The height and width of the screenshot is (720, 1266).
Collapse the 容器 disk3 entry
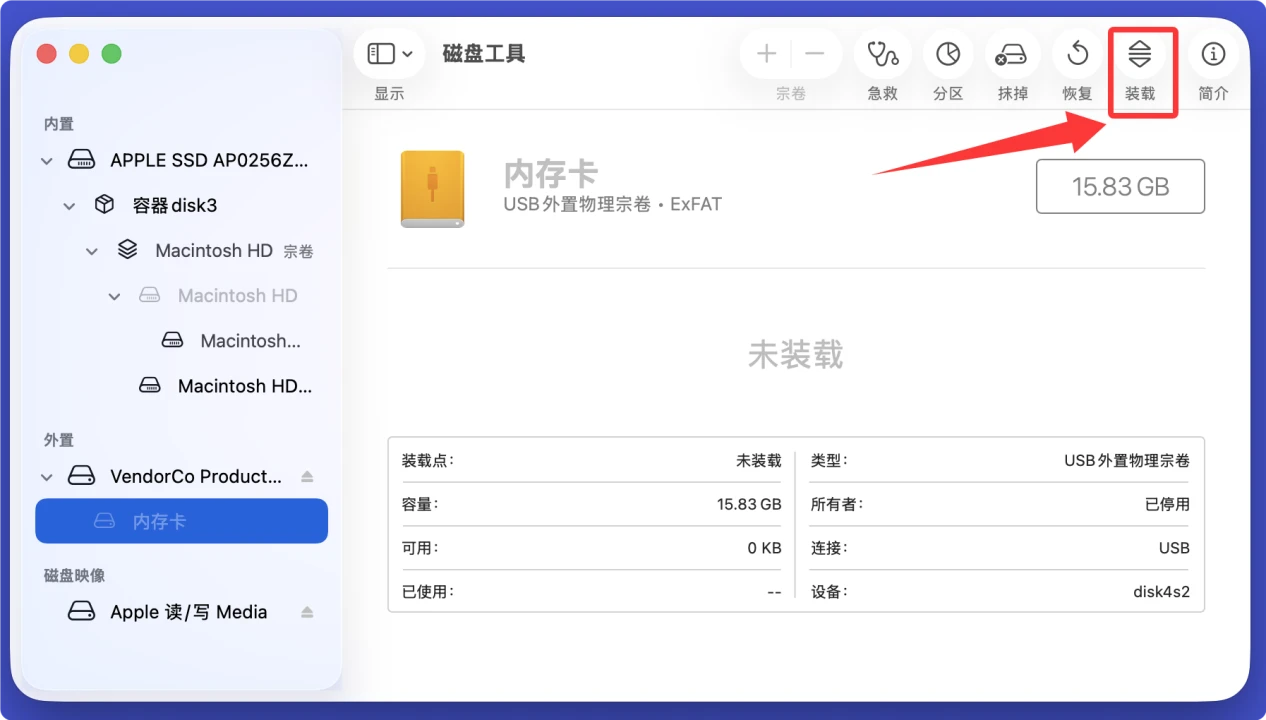coord(69,205)
